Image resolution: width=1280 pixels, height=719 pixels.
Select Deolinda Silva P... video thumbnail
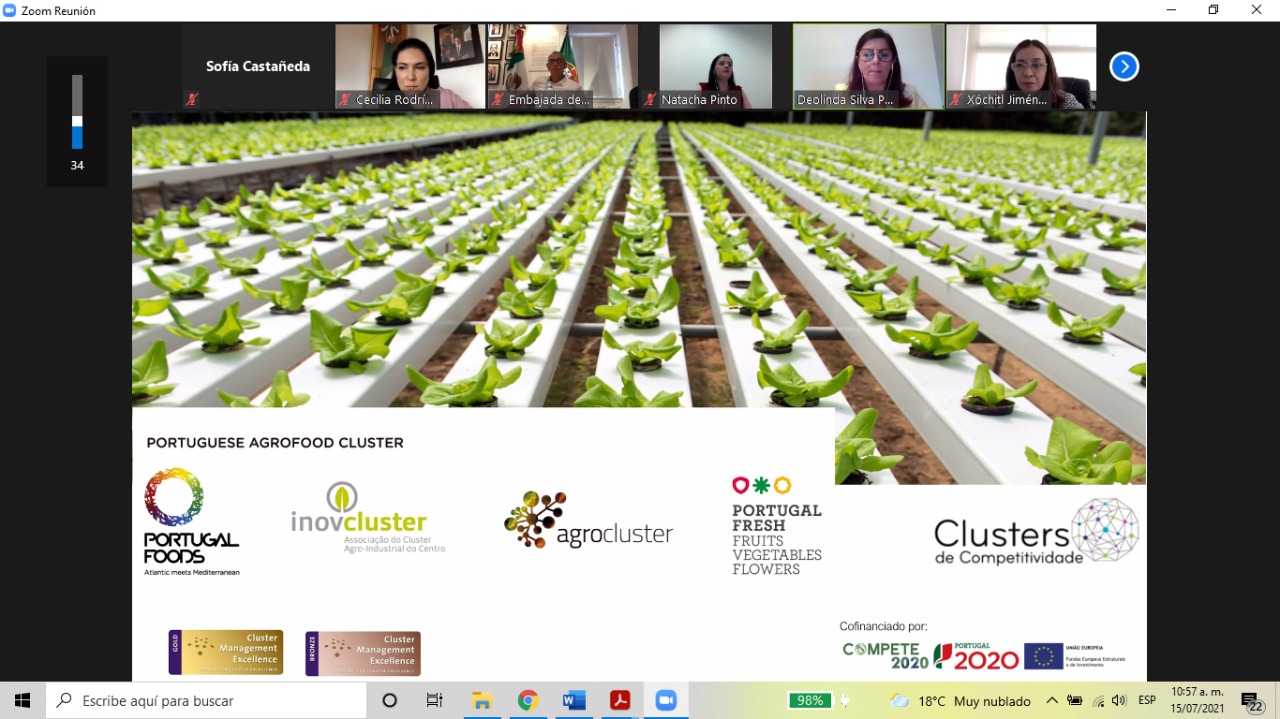pyautogui.click(x=868, y=66)
